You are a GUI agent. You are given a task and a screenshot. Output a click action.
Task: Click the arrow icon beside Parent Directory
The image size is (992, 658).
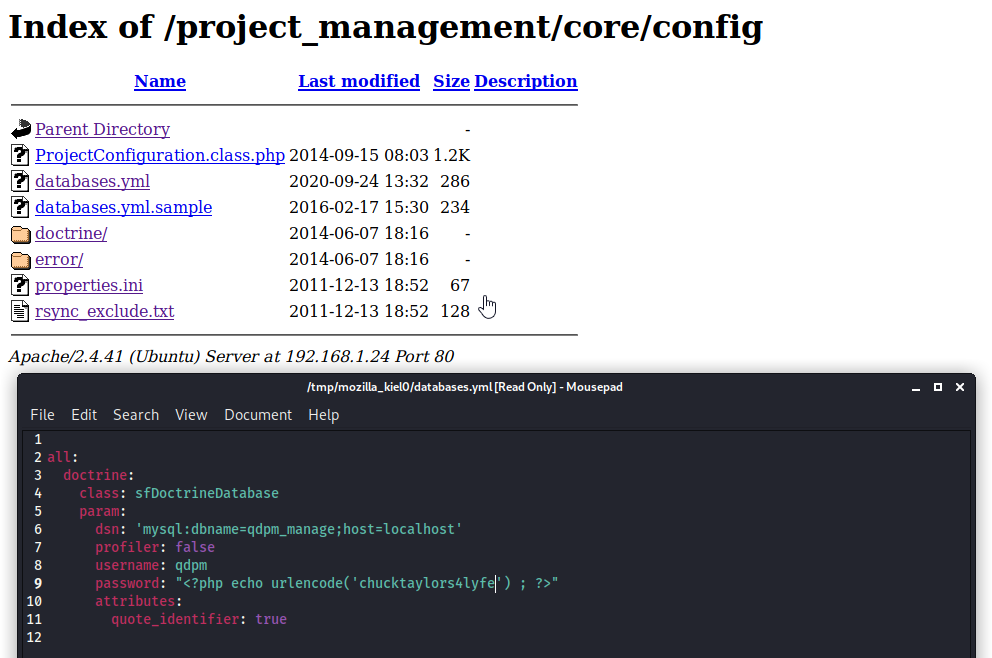pos(20,129)
